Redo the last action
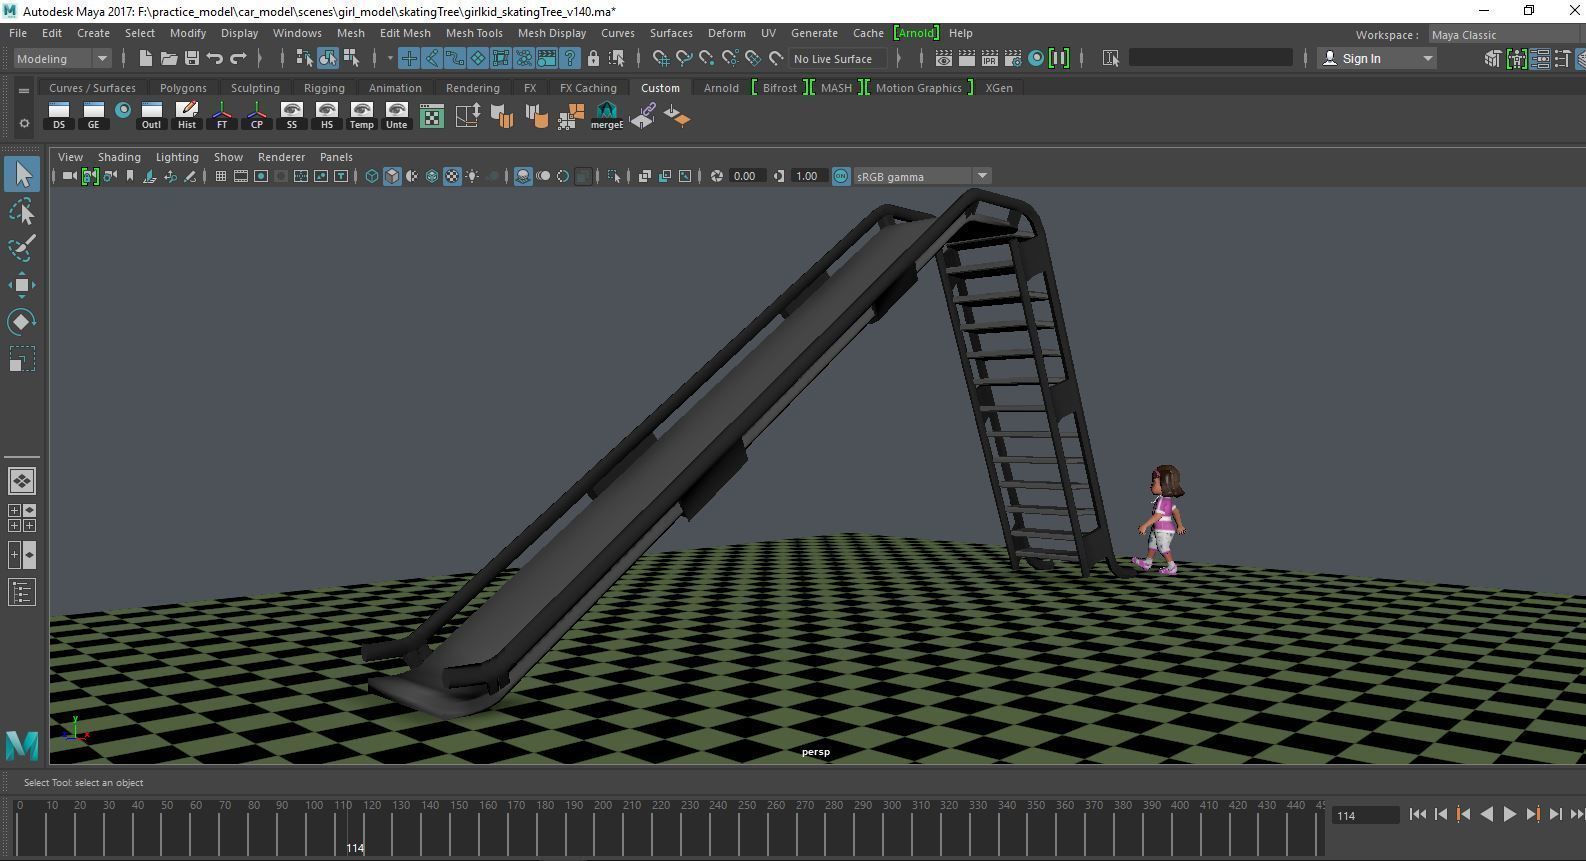This screenshot has width=1586, height=861. pyautogui.click(x=238, y=58)
